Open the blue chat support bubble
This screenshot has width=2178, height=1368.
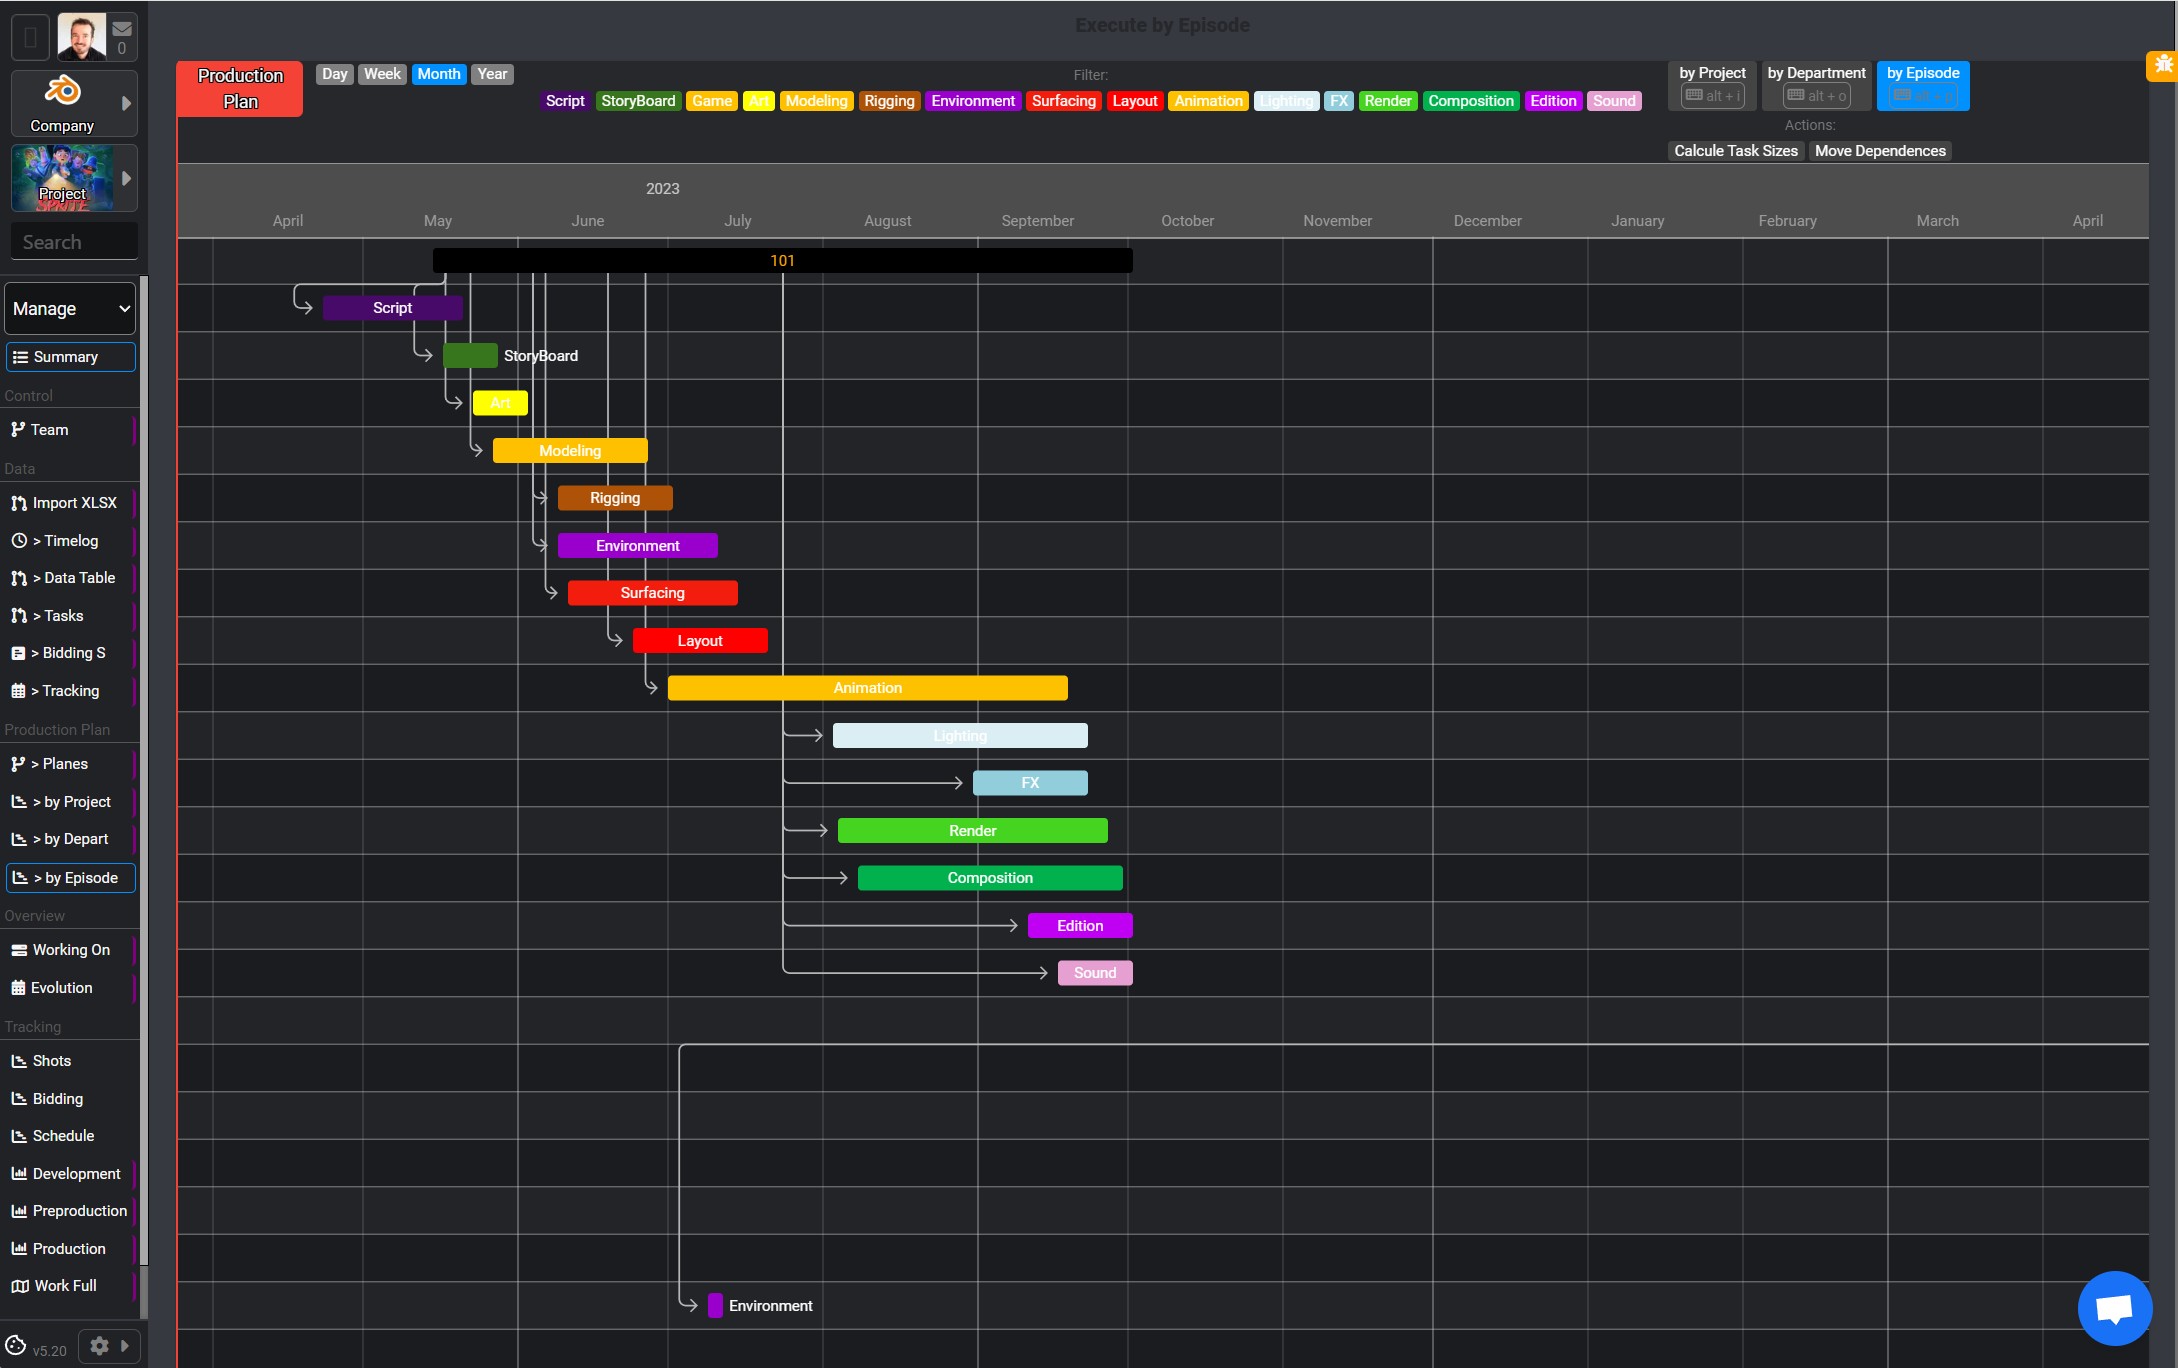pos(2114,1308)
